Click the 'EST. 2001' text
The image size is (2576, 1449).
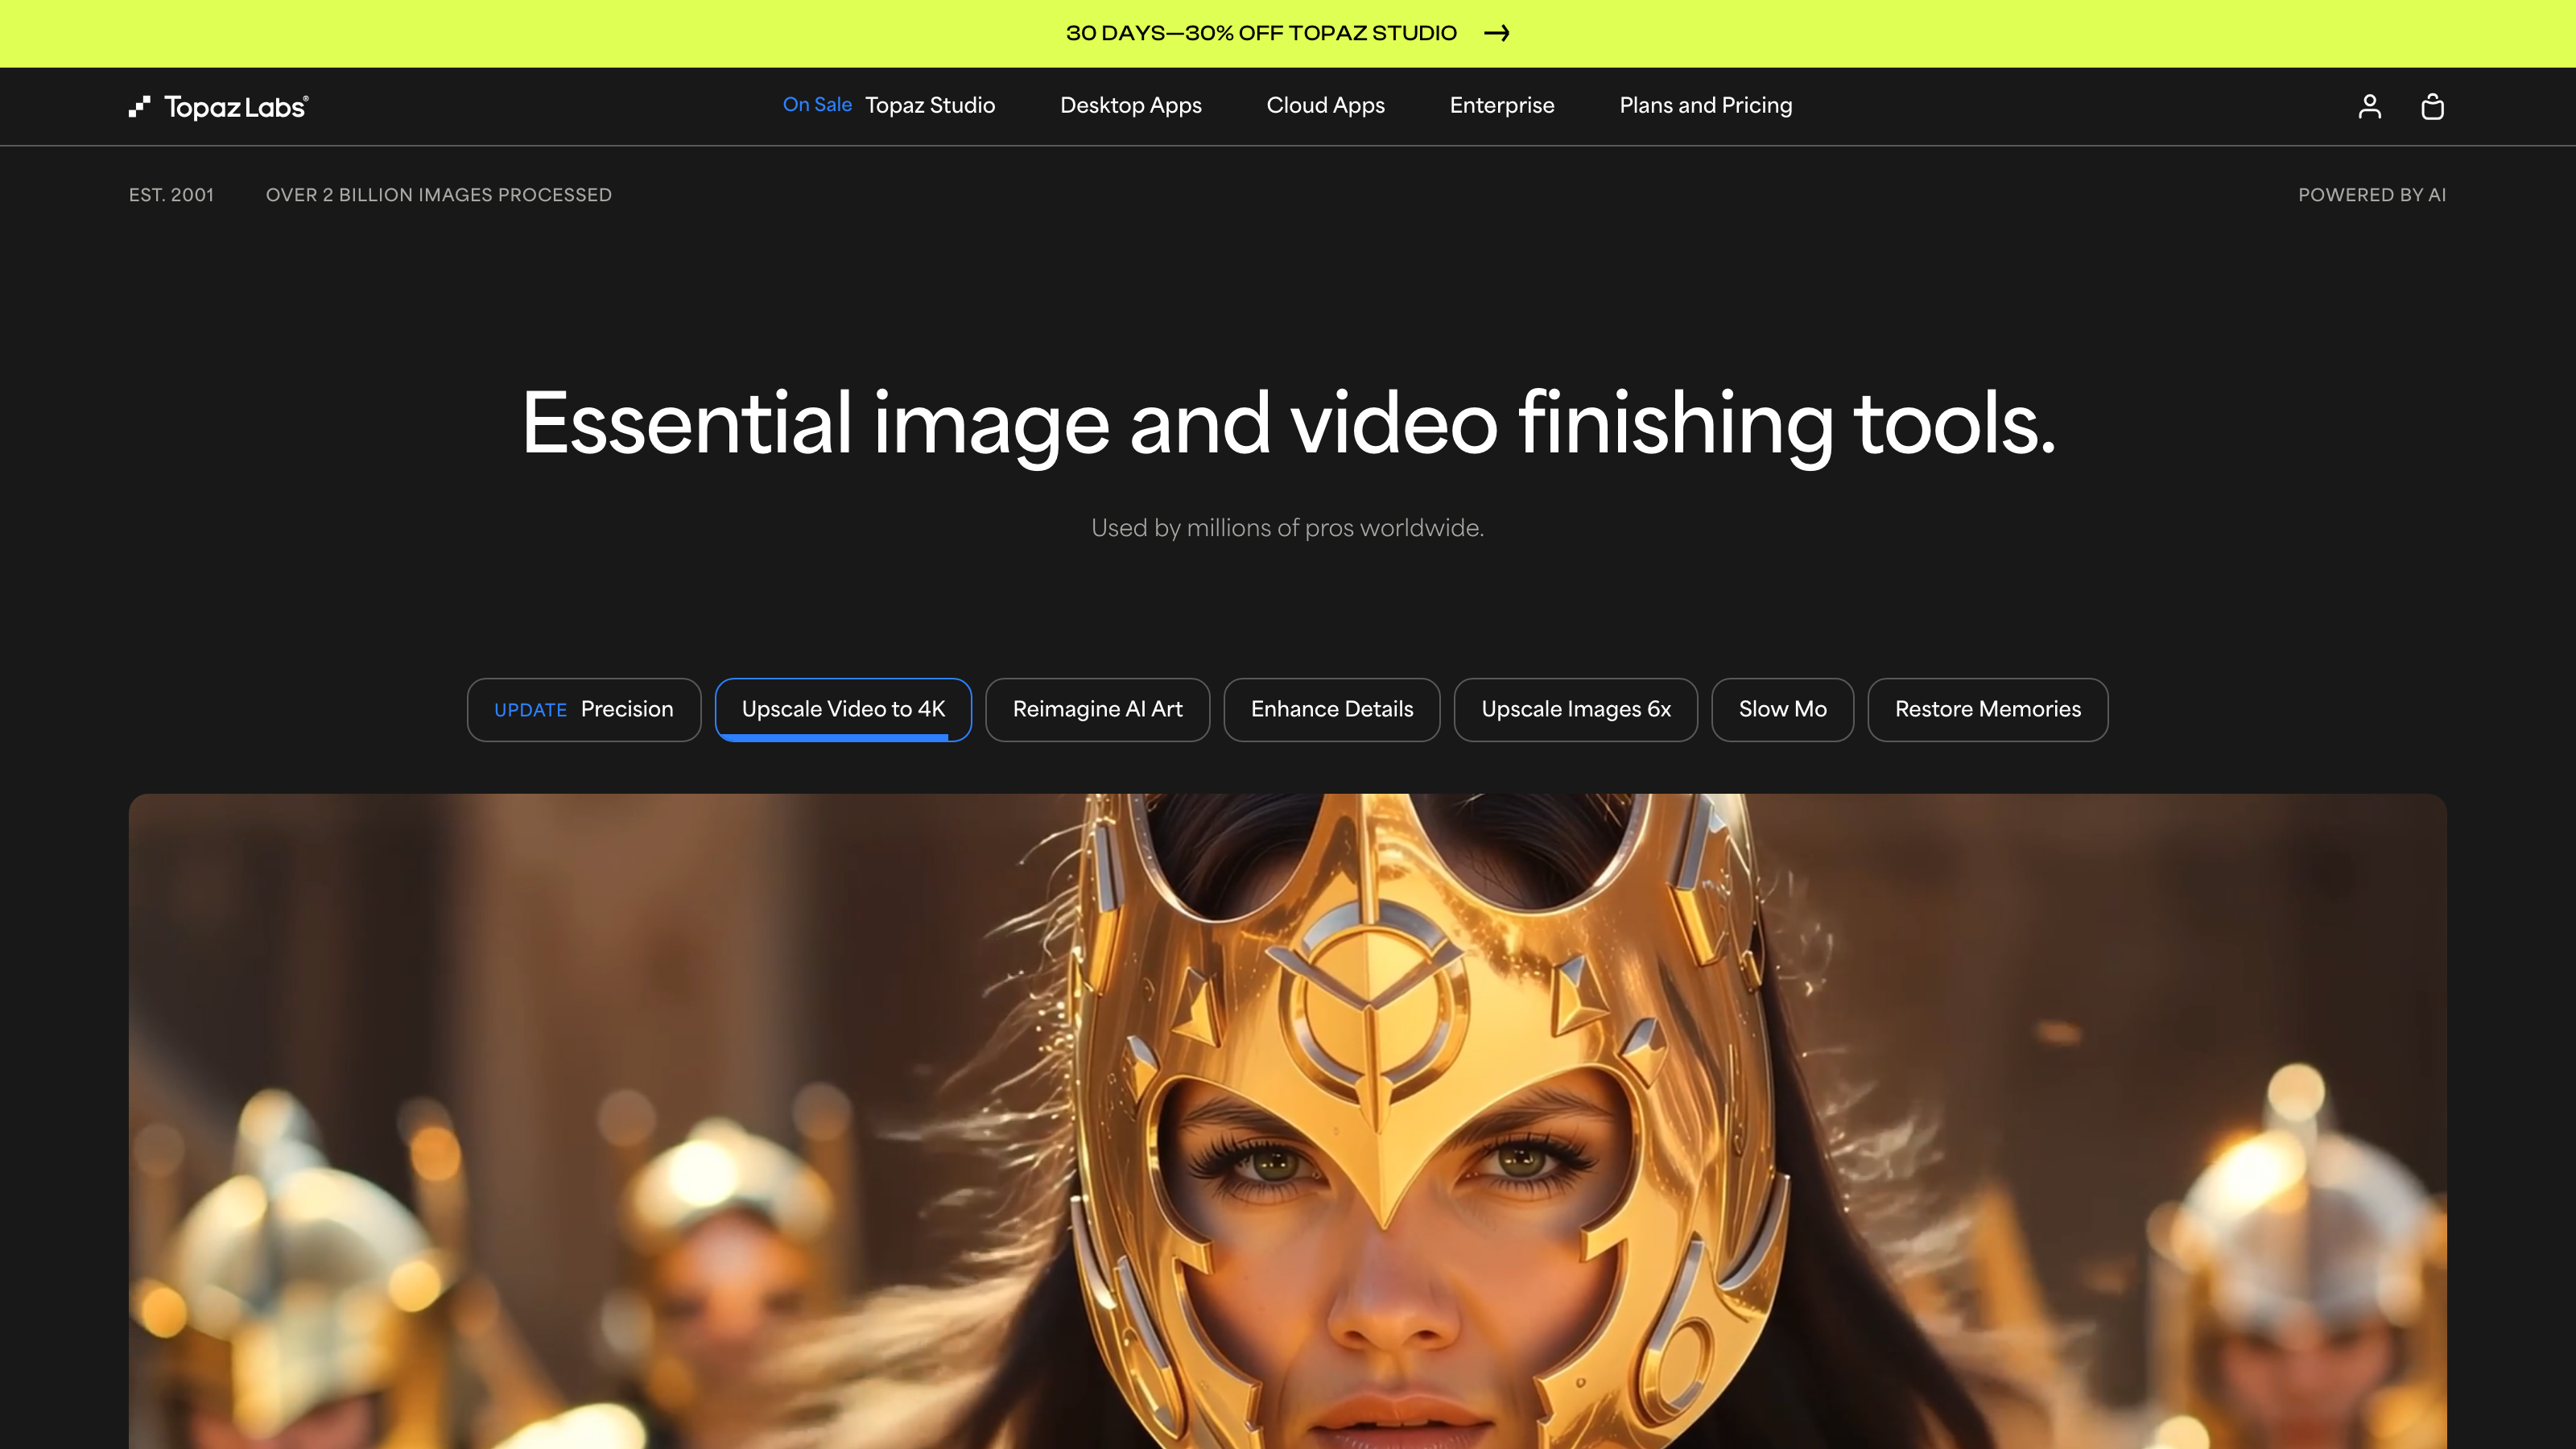point(171,195)
